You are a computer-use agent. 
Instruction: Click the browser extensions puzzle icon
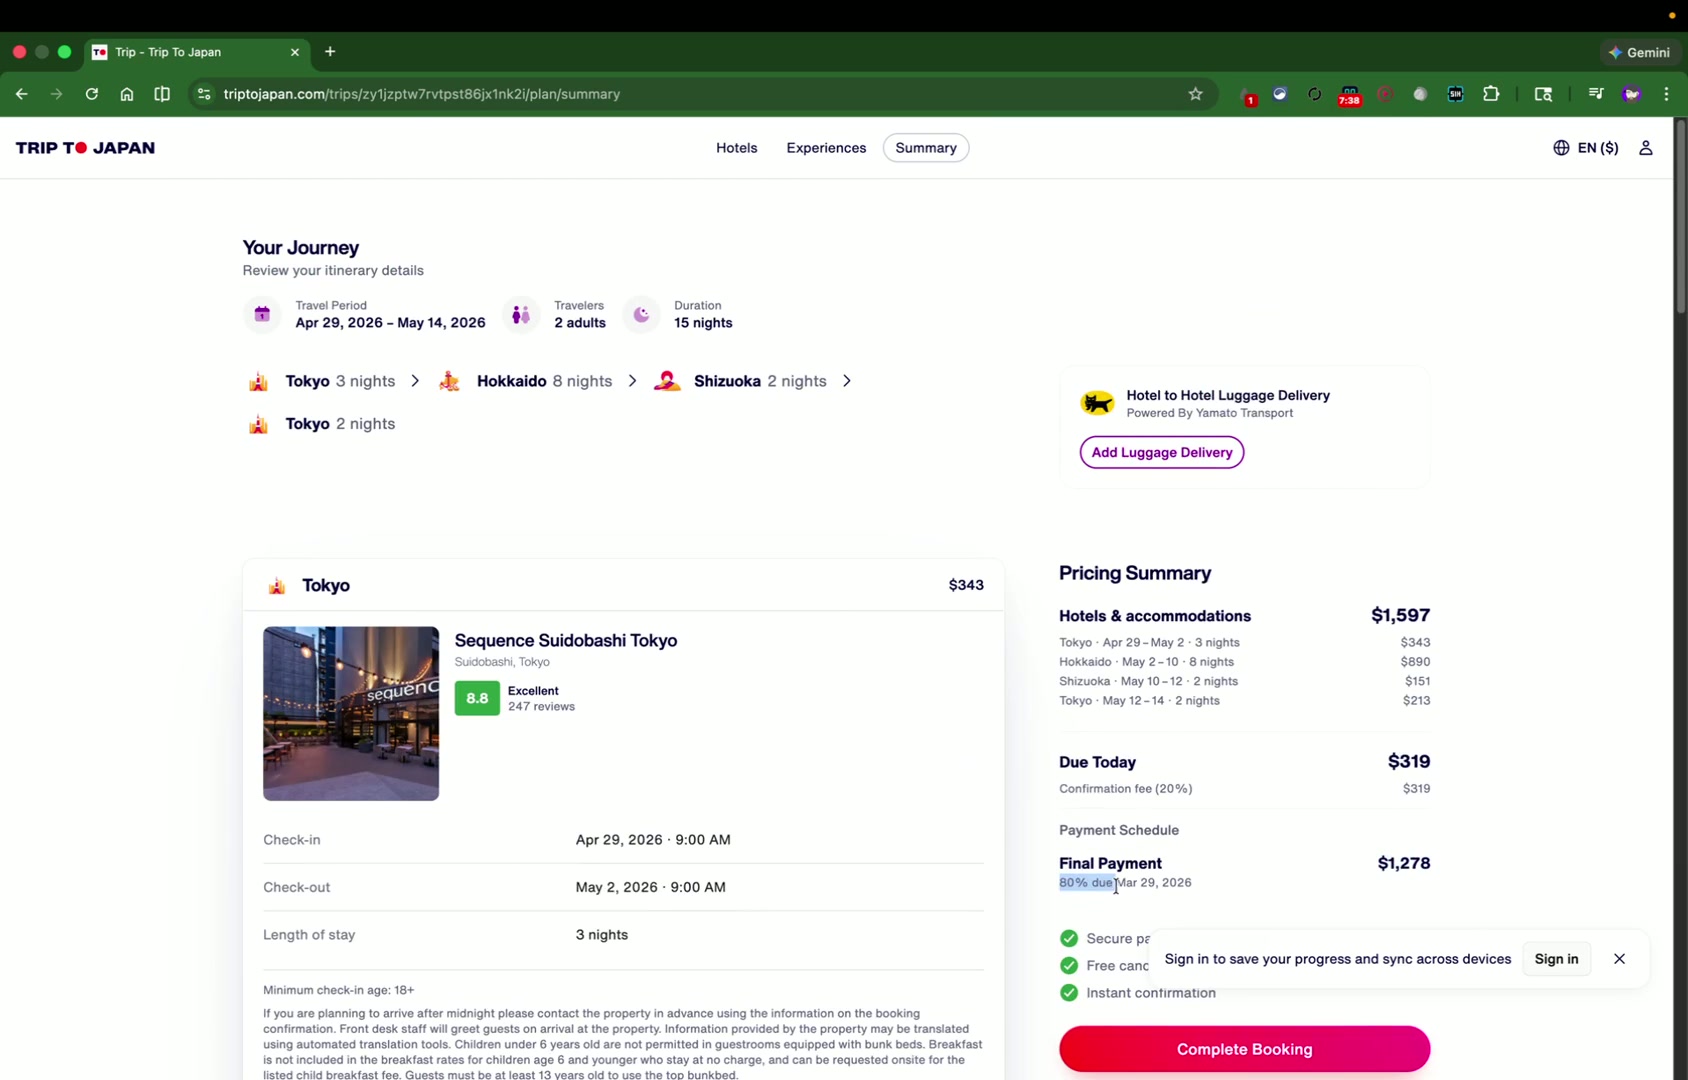pos(1491,94)
